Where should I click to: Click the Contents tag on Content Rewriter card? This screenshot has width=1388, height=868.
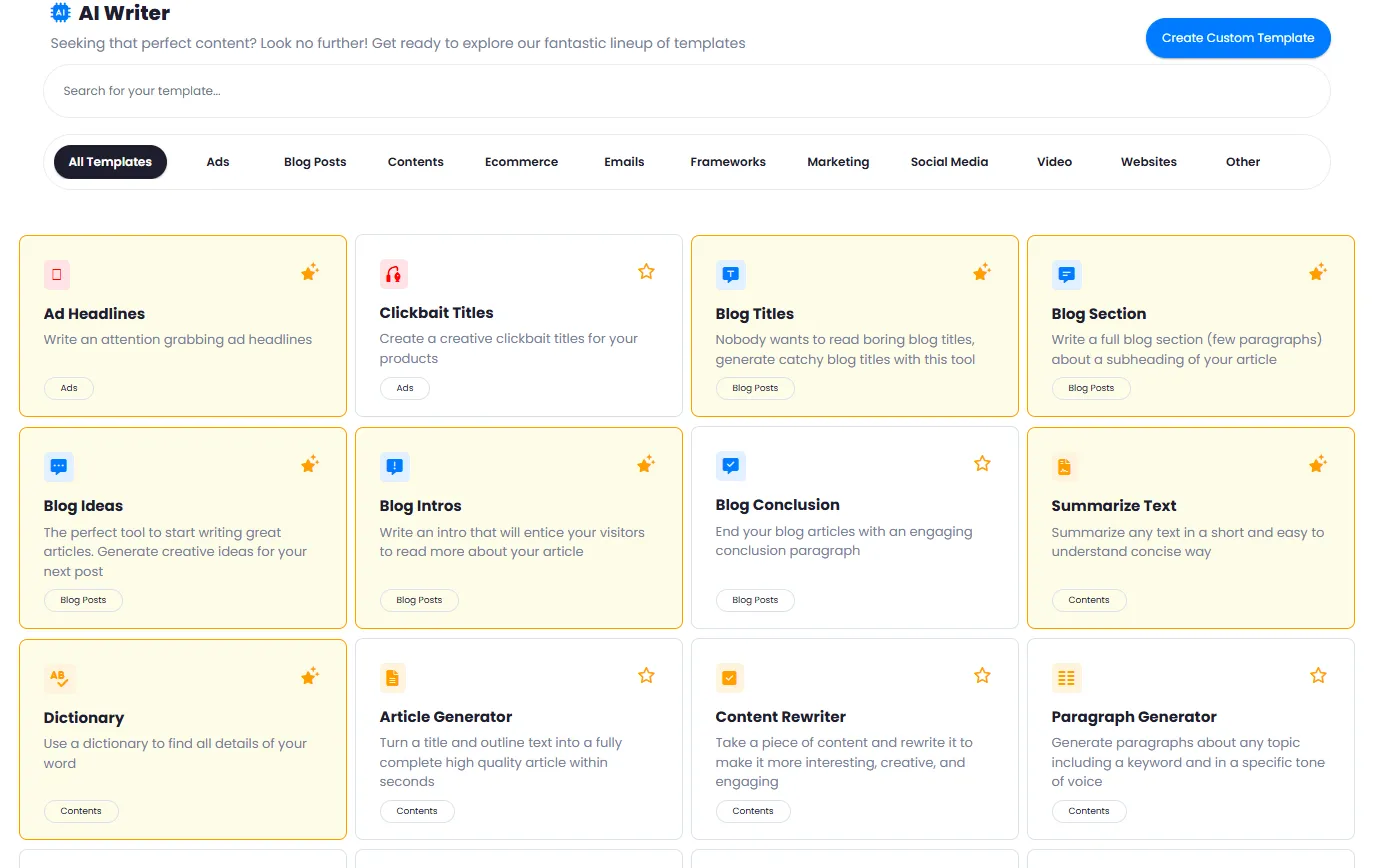753,811
